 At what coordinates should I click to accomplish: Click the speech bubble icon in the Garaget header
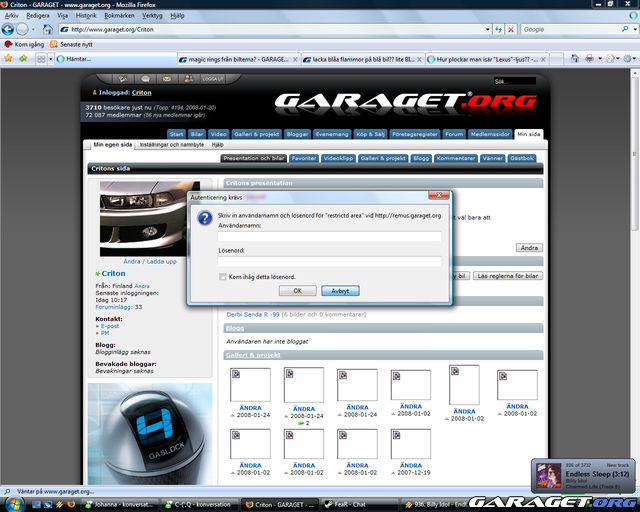(x=145, y=79)
